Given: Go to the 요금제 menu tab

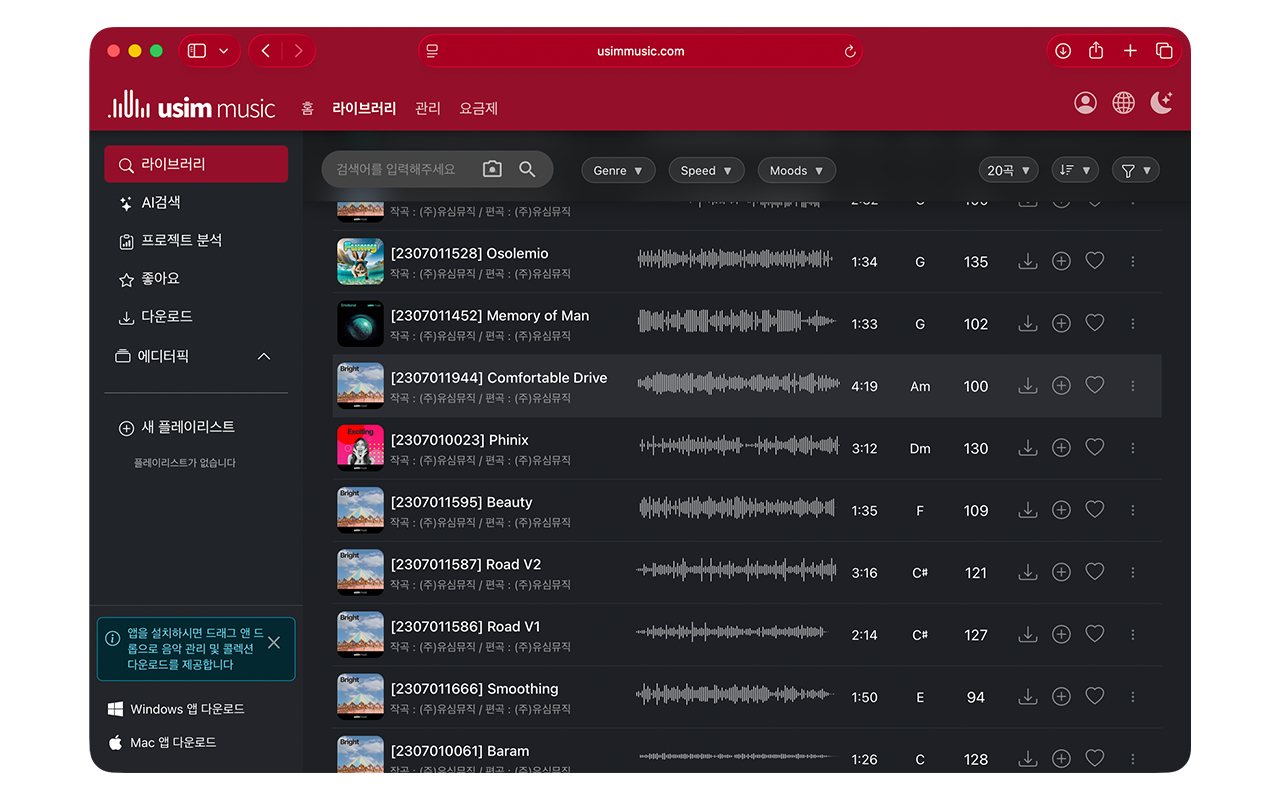Looking at the screenshot, I should tap(478, 108).
